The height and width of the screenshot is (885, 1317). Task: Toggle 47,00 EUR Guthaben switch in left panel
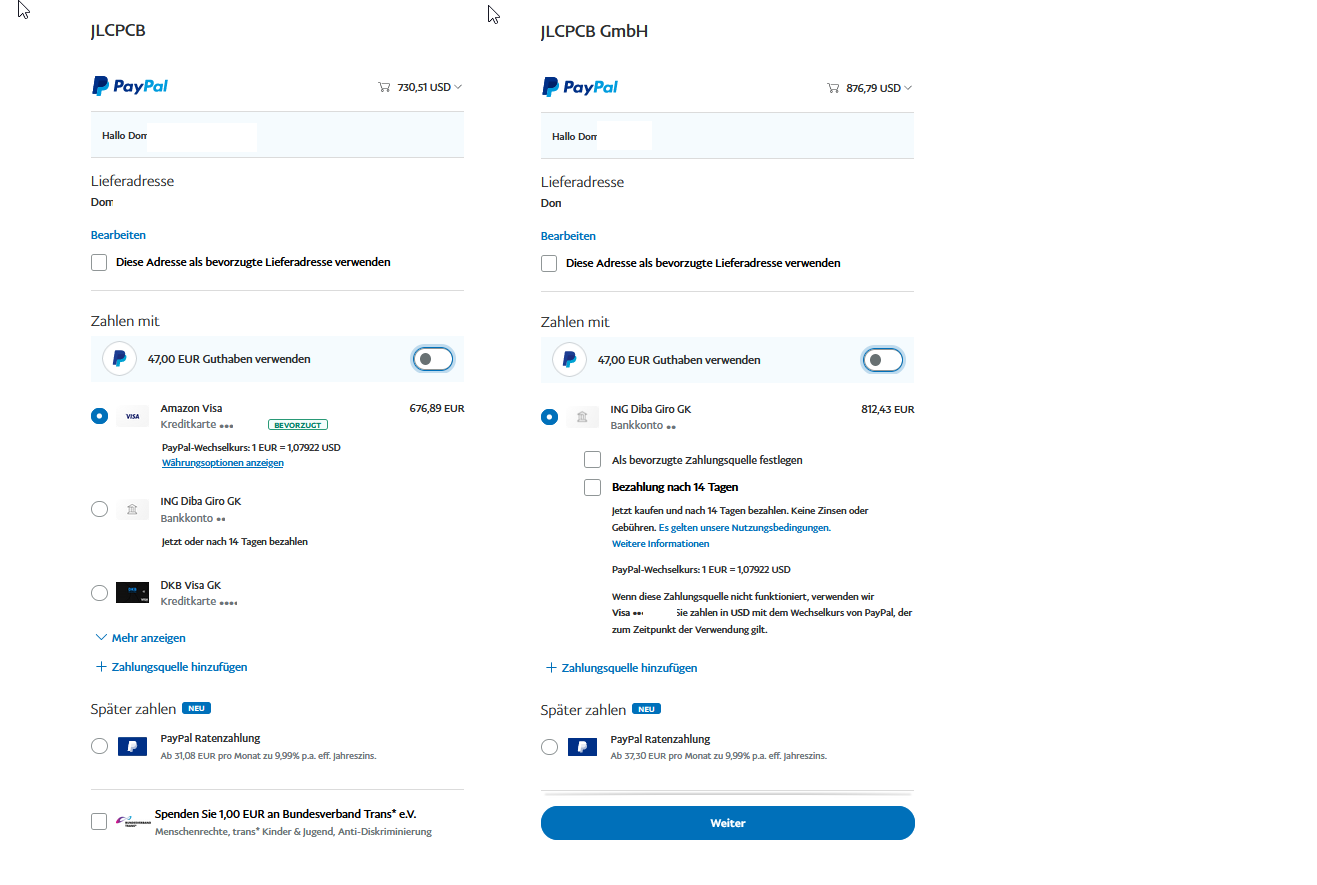433,359
